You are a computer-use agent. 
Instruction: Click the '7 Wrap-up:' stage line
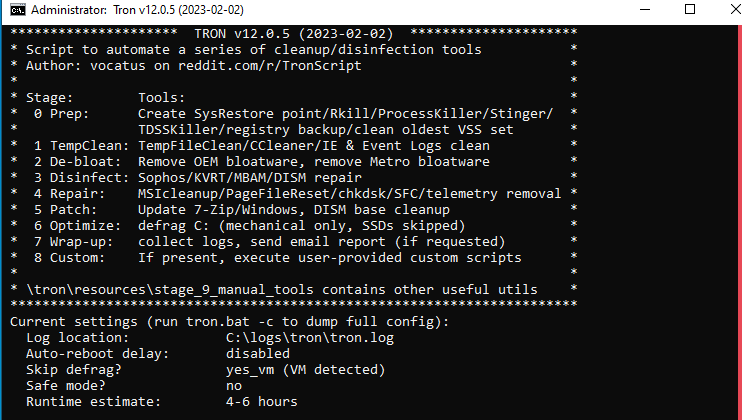[x=270, y=242]
